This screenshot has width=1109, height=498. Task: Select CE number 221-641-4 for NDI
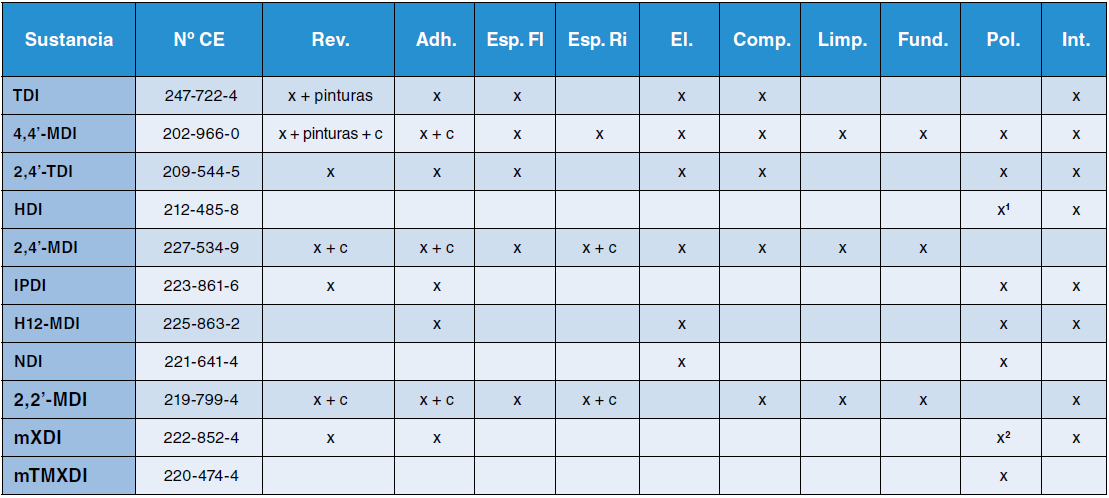pos(201,362)
